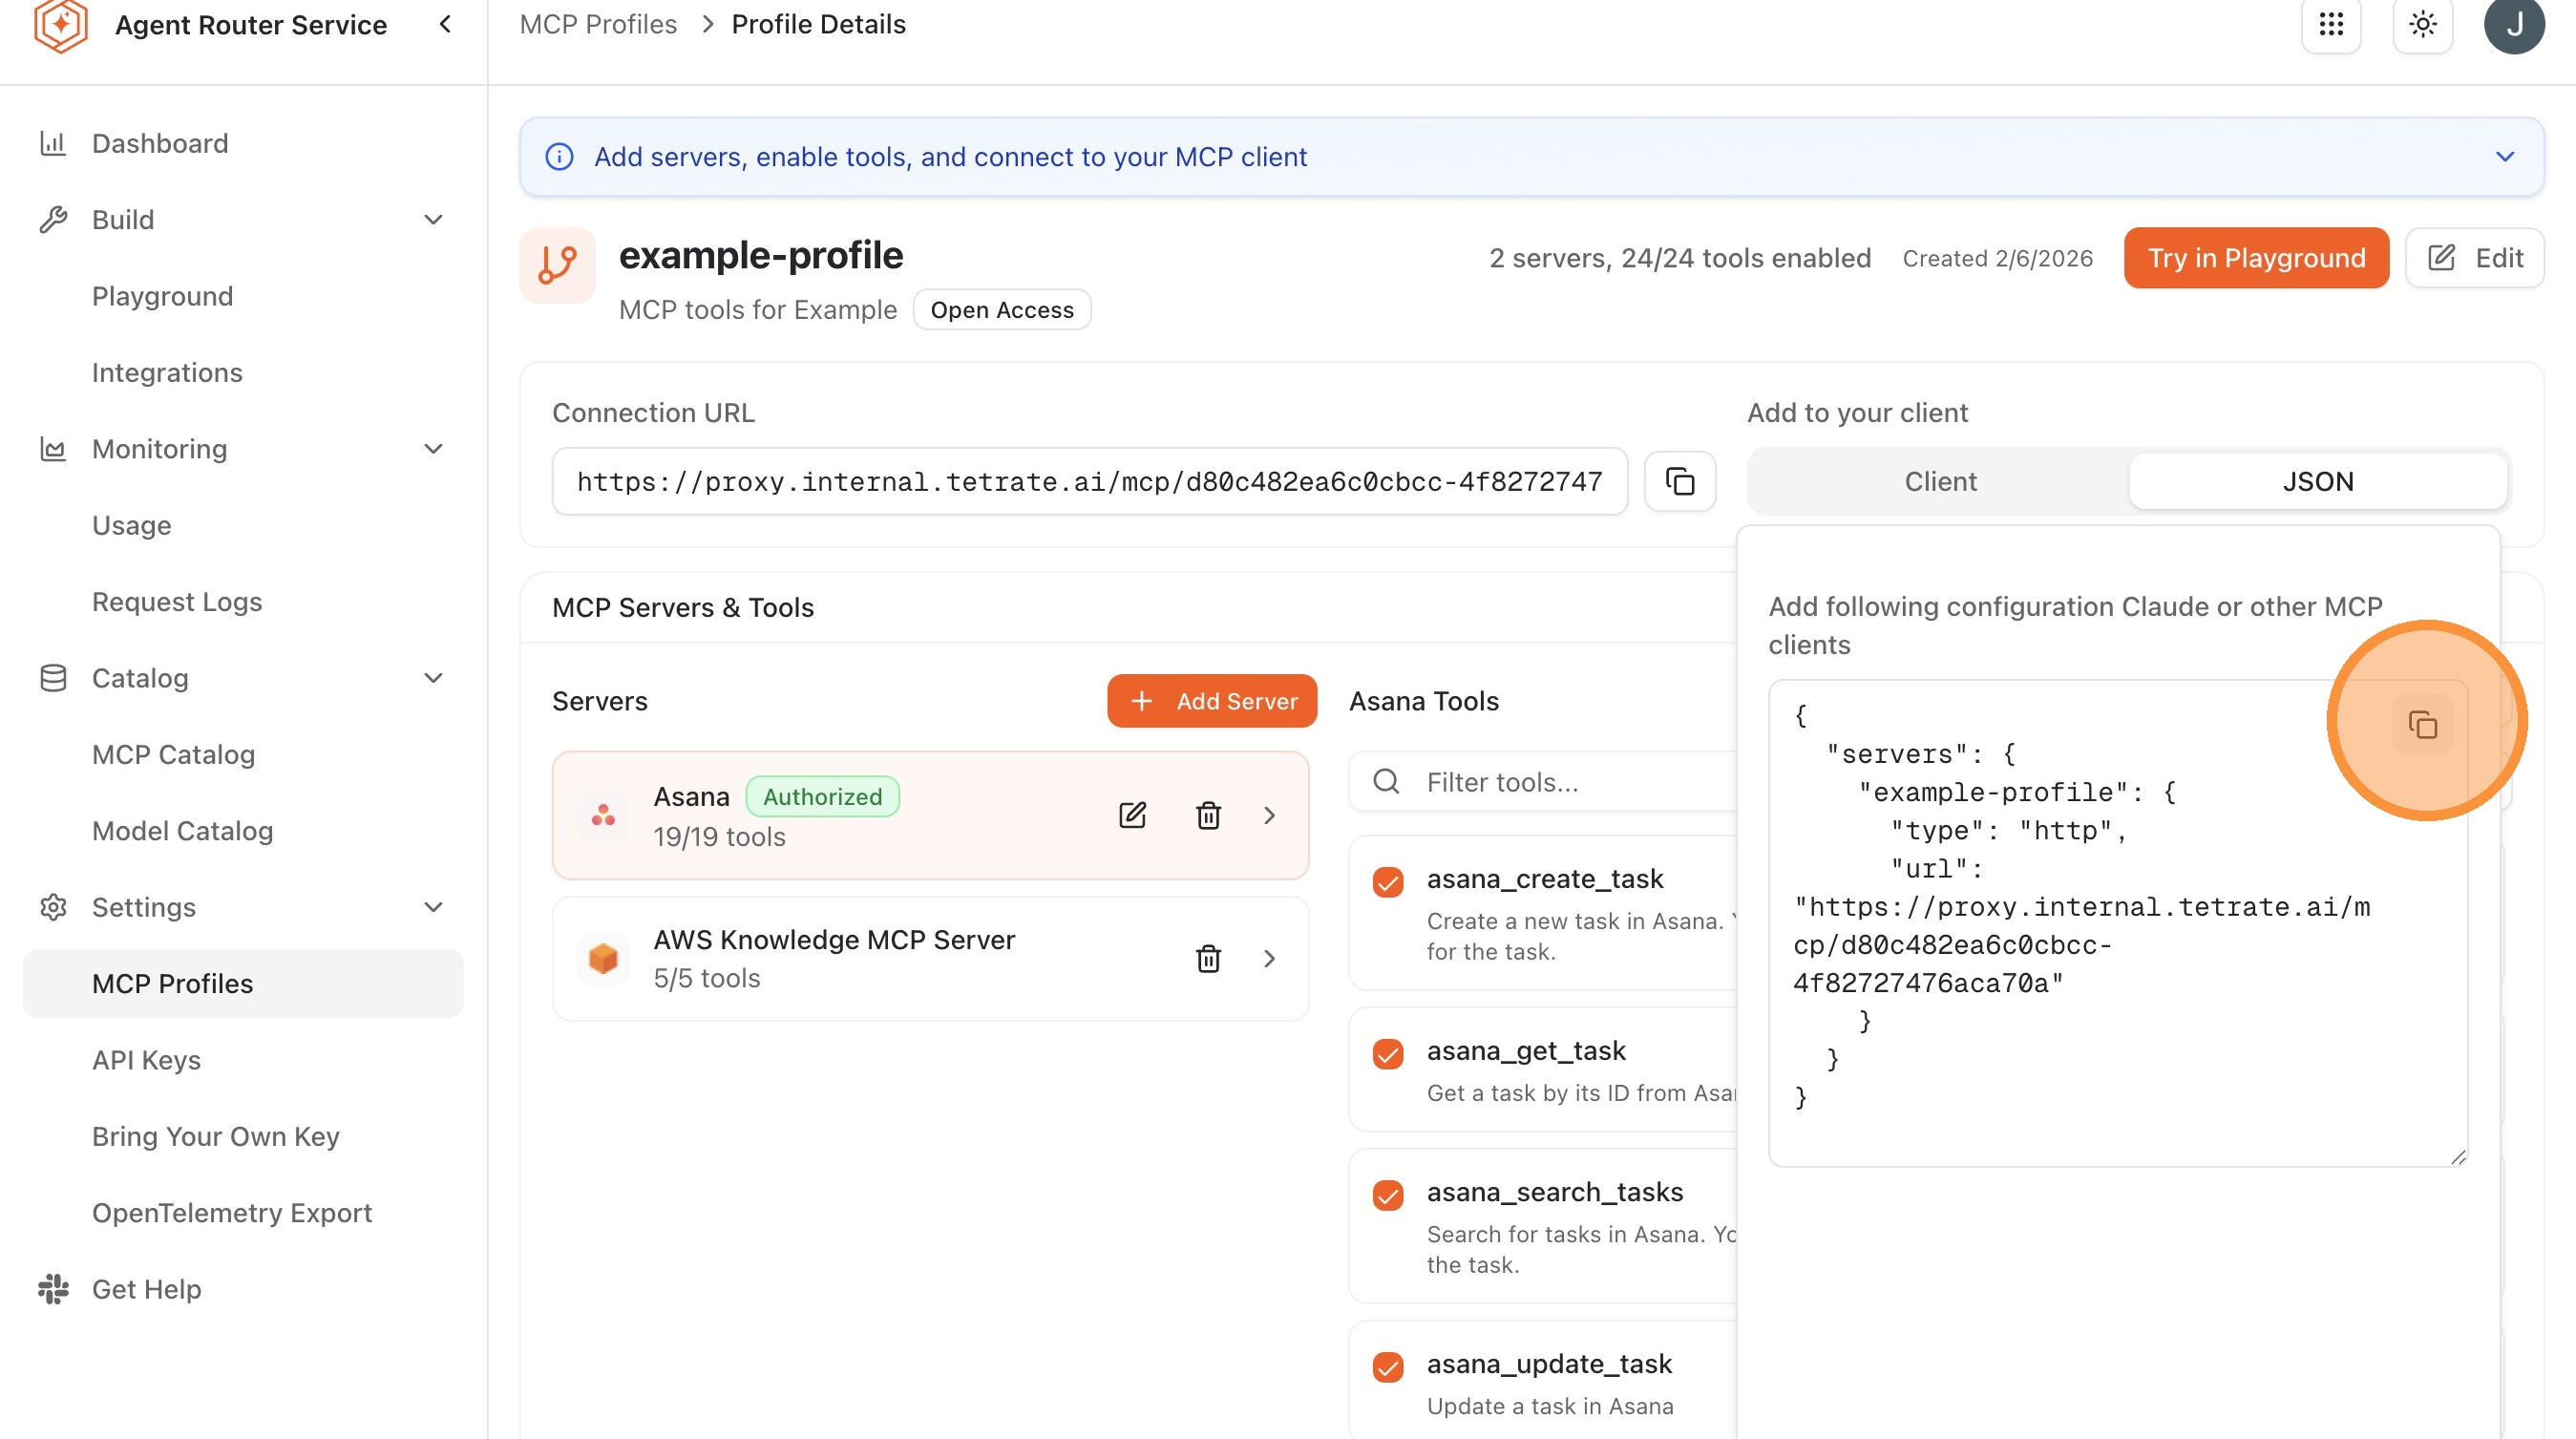This screenshot has width=2576, height=1439.
Task: Click the Add Server button
Action: click(x=1212, y=701)
